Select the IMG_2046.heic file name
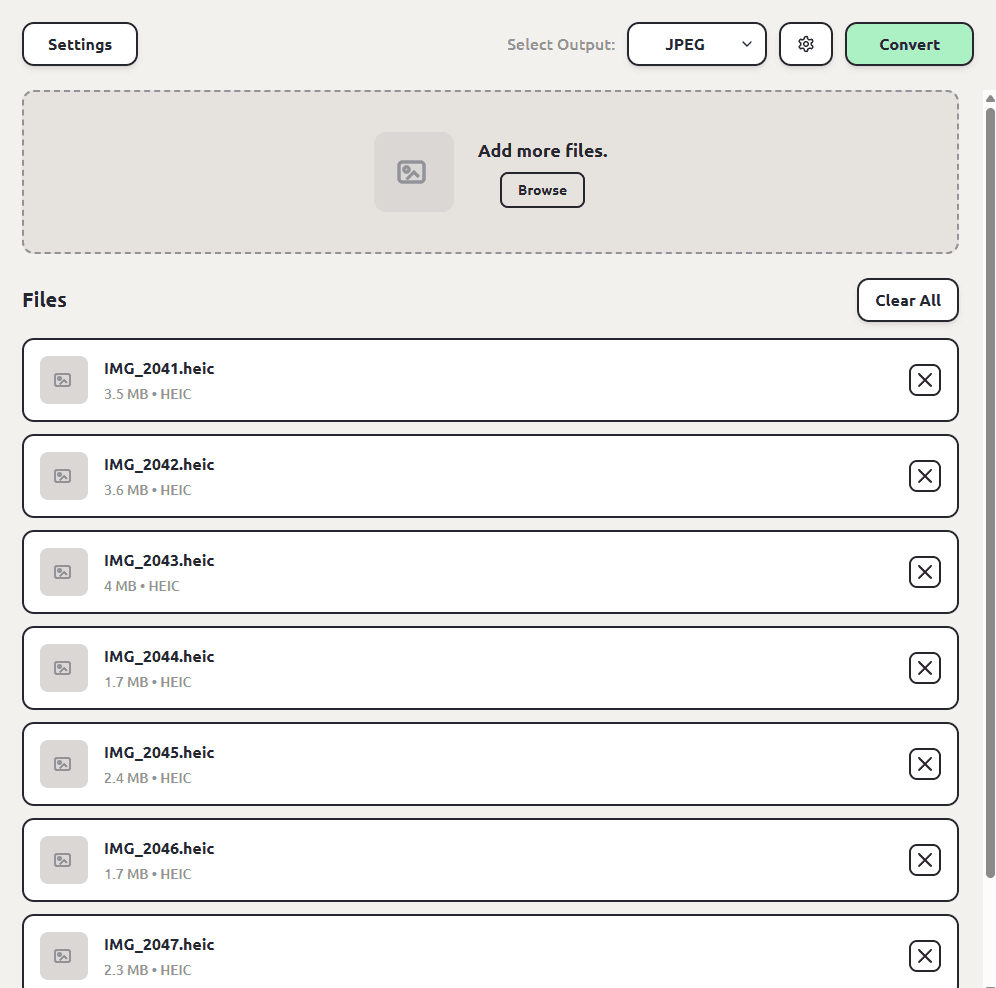This screenshot has width=996, height=988. click(x=159, y=848)
